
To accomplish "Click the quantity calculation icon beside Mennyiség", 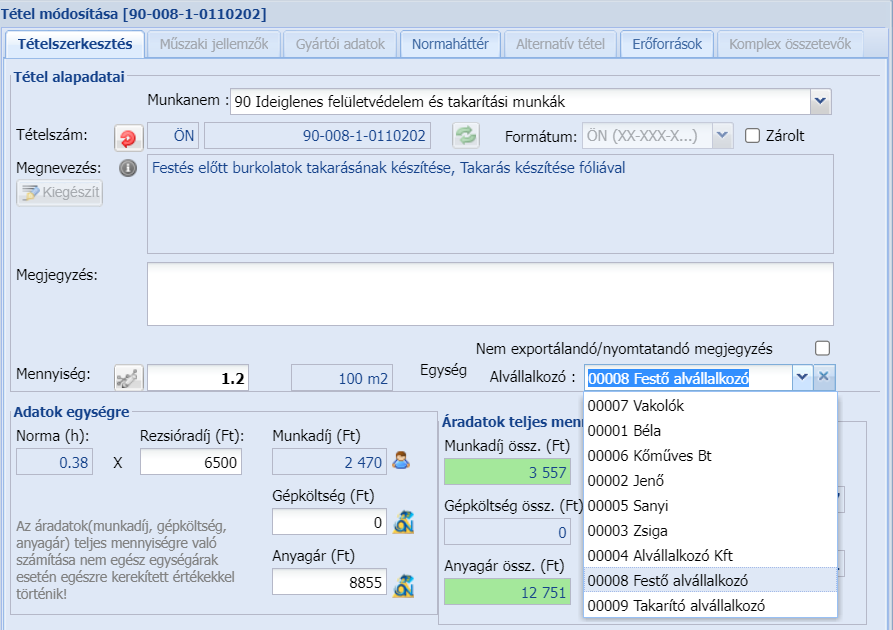I will [x=129, y=377].
